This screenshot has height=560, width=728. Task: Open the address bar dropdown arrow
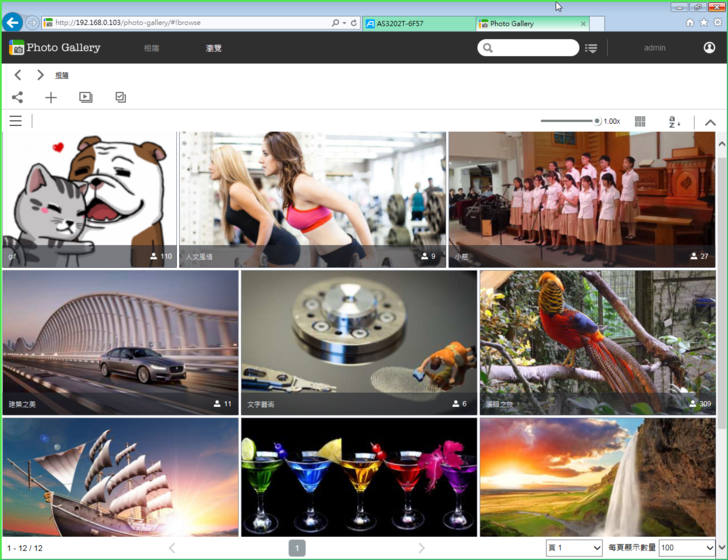344,23
